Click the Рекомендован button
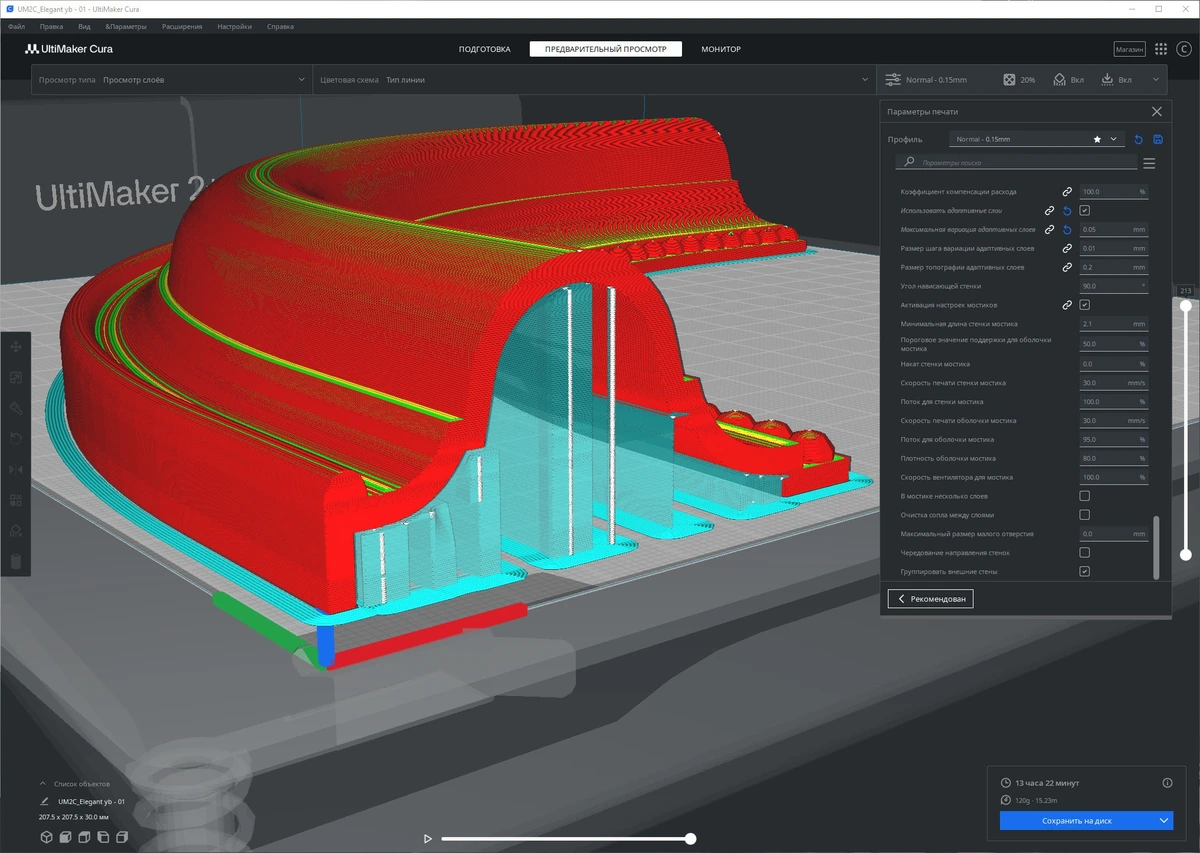Screen dimensions: 1200x853 (x=930, y=599)
